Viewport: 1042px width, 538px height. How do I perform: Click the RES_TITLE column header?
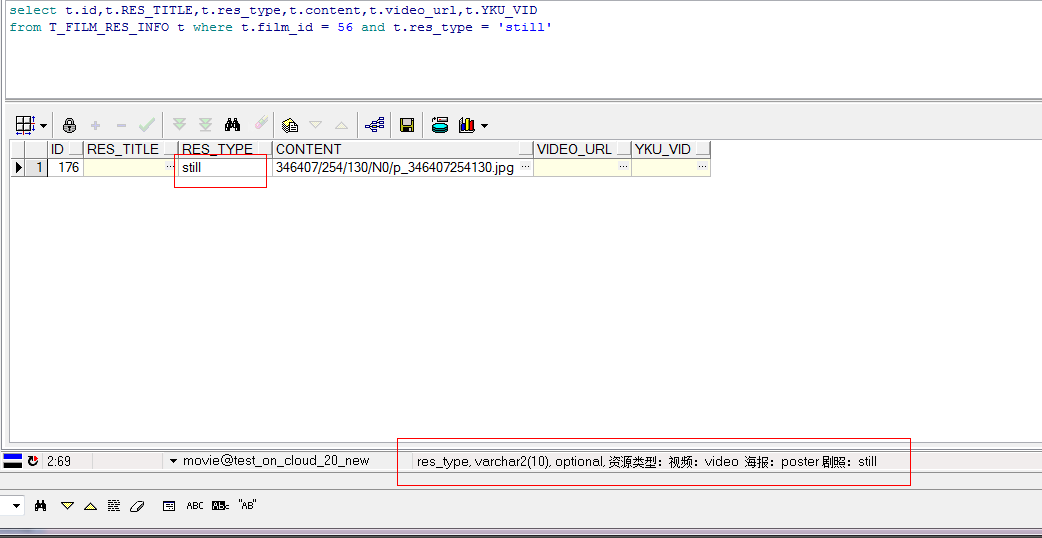click(131, 149)
